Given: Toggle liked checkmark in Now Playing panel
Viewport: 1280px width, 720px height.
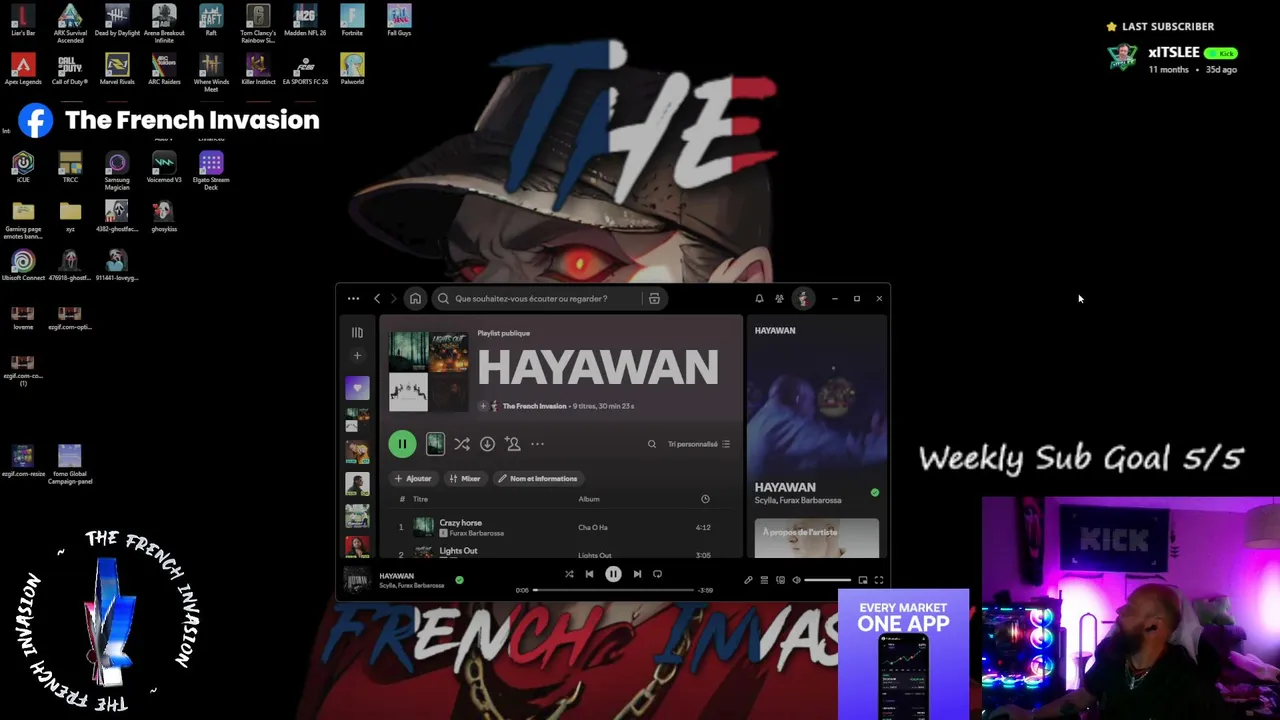Looking at the screenshot, I should click(x=875, y=492).
